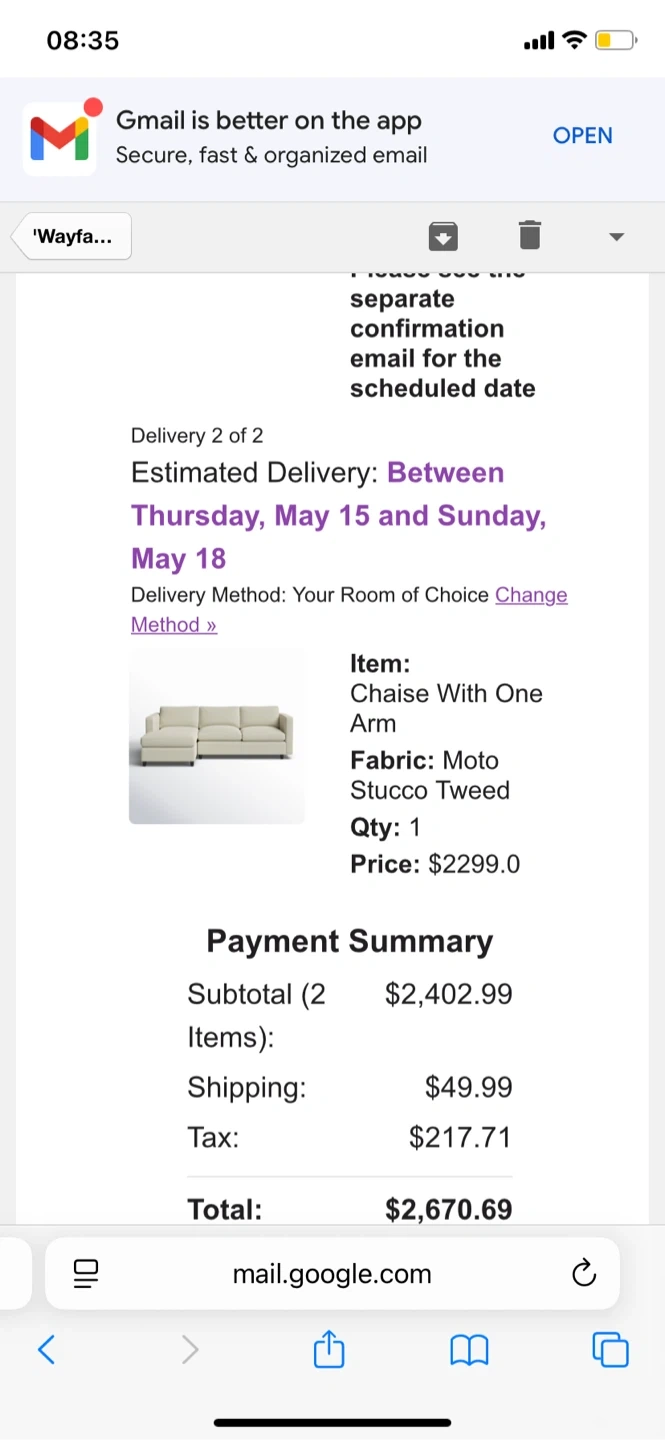Go back to the 'Wayfa...' message list

[x=72, y=237]
